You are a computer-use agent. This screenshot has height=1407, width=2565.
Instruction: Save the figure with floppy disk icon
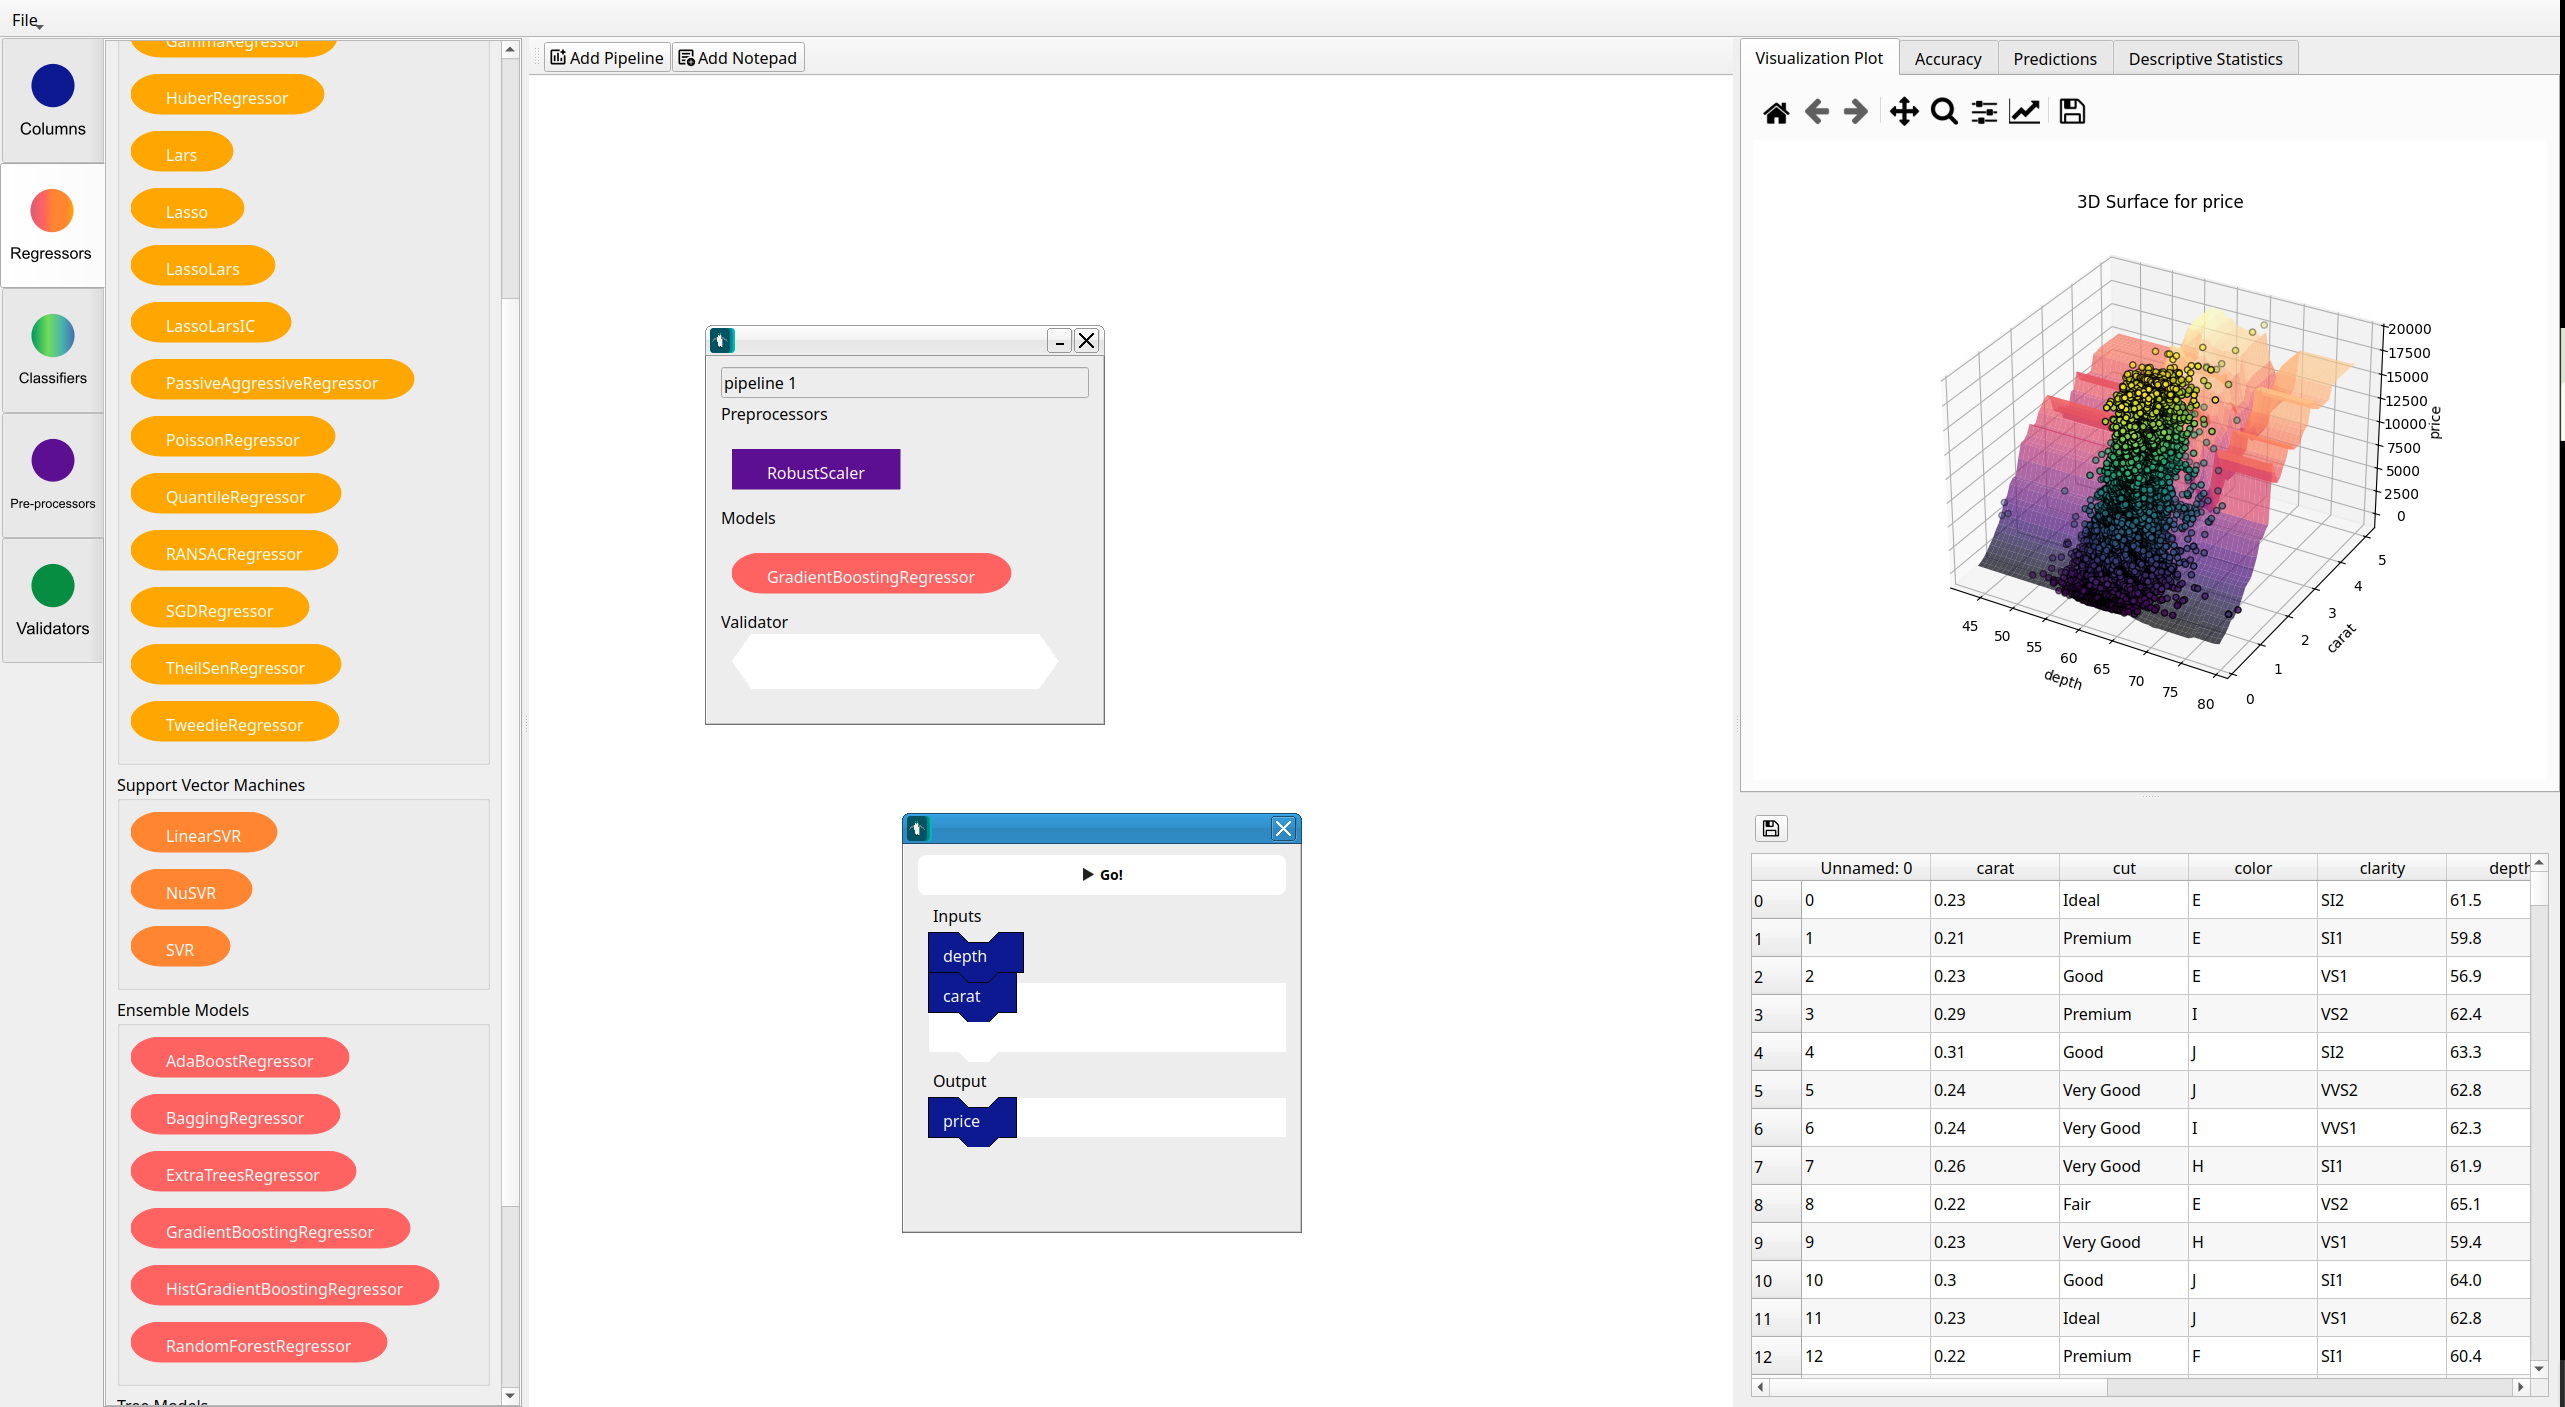click(2072, 112)
